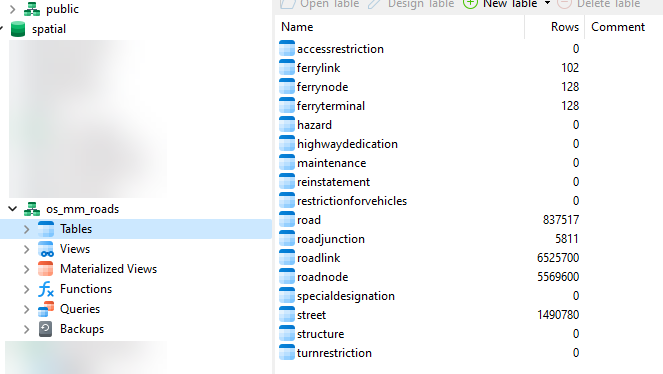
Task: Select the Tables tree item
Action: 136,229
